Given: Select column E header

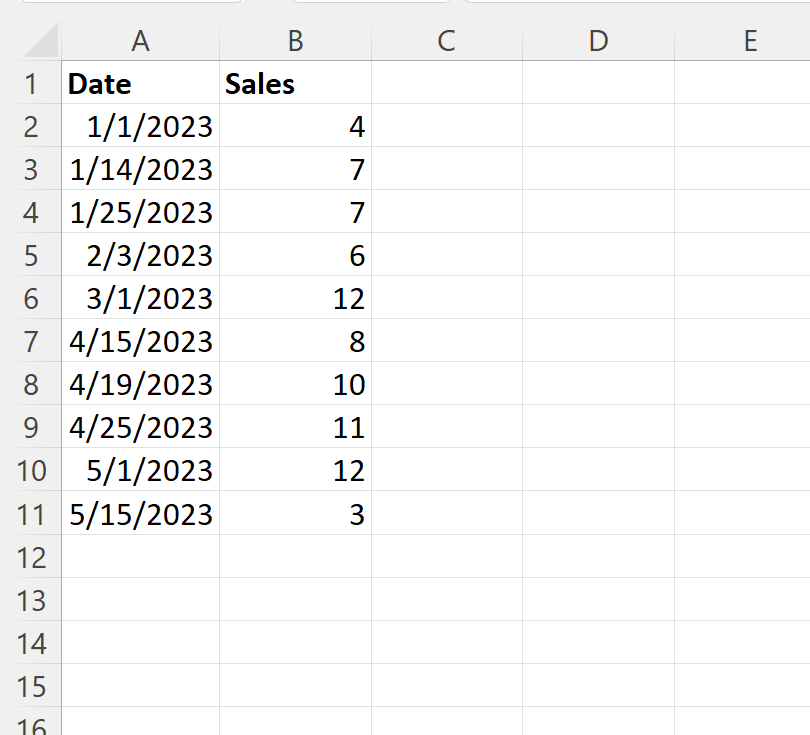Looking at the screenshot, I should [x=742, y=40].
